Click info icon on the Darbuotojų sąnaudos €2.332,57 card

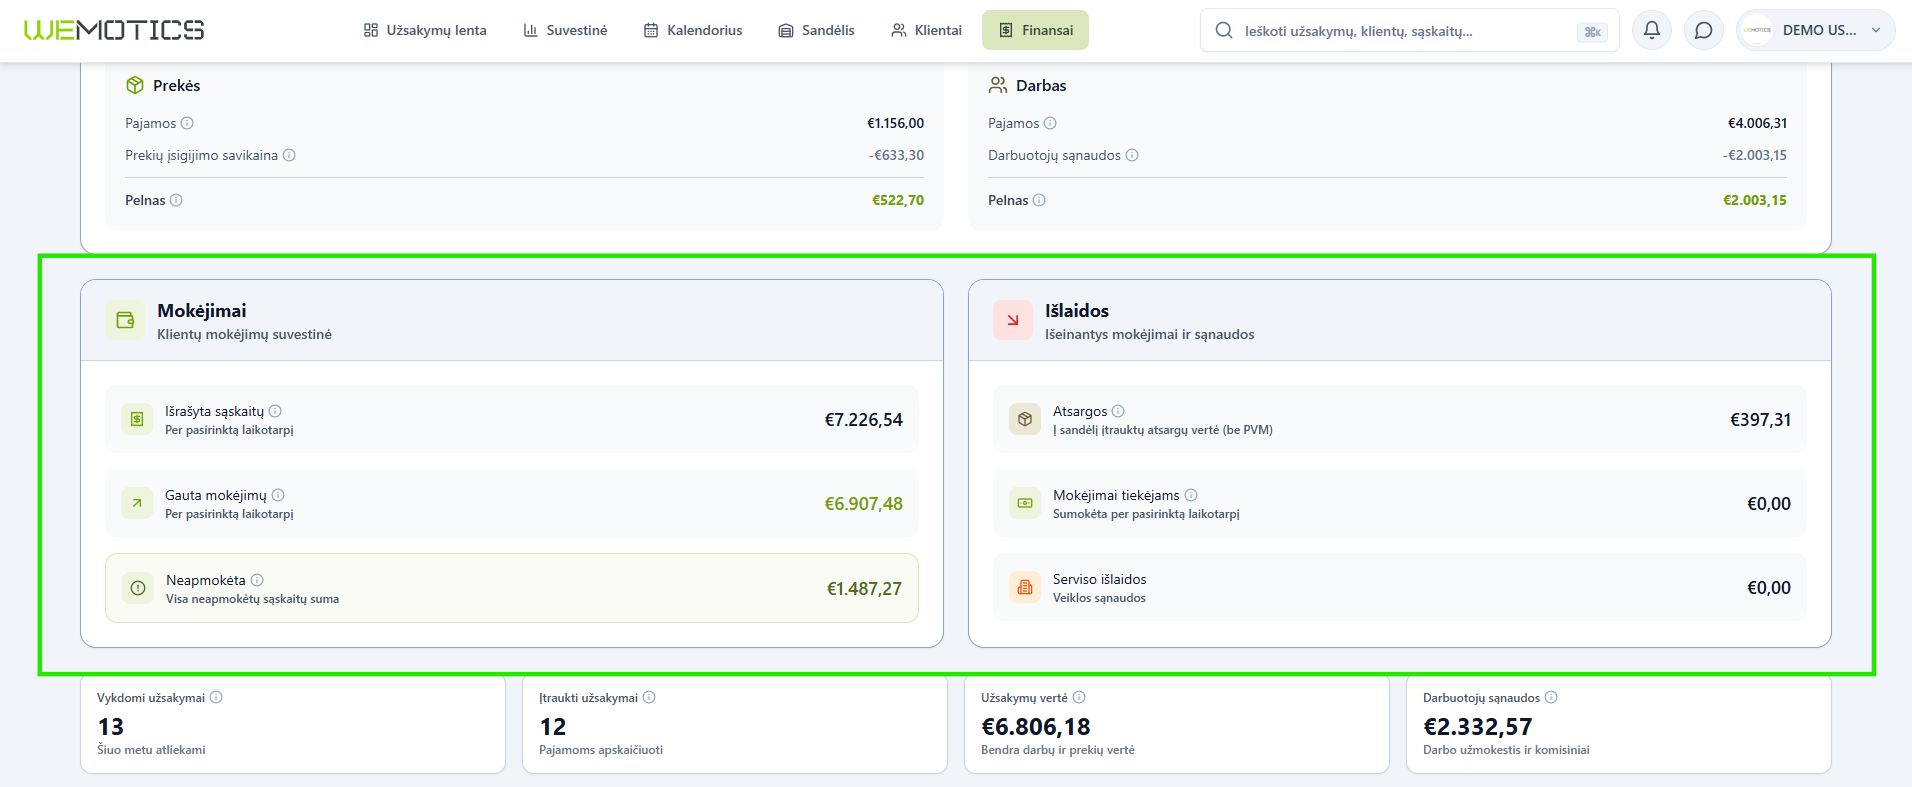coord(1551,698)
